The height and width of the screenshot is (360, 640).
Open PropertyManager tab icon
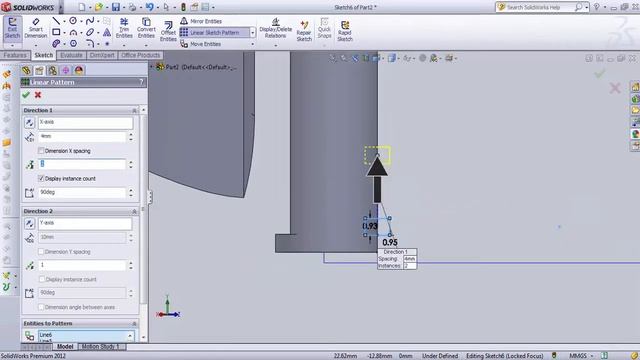[x=39, y=70]
